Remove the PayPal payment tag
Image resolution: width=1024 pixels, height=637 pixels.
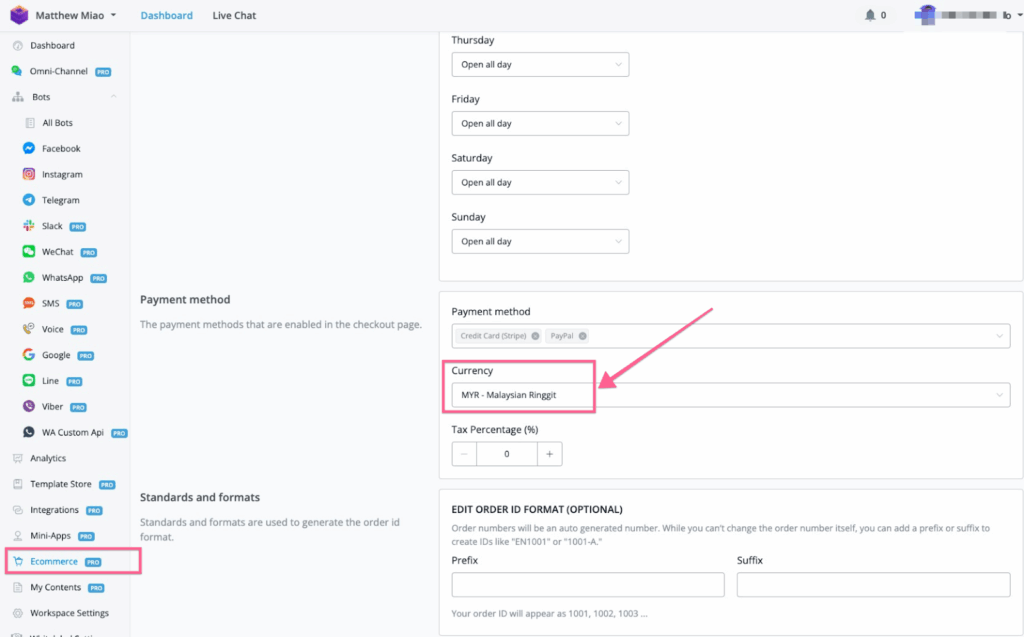pos(582,336)
